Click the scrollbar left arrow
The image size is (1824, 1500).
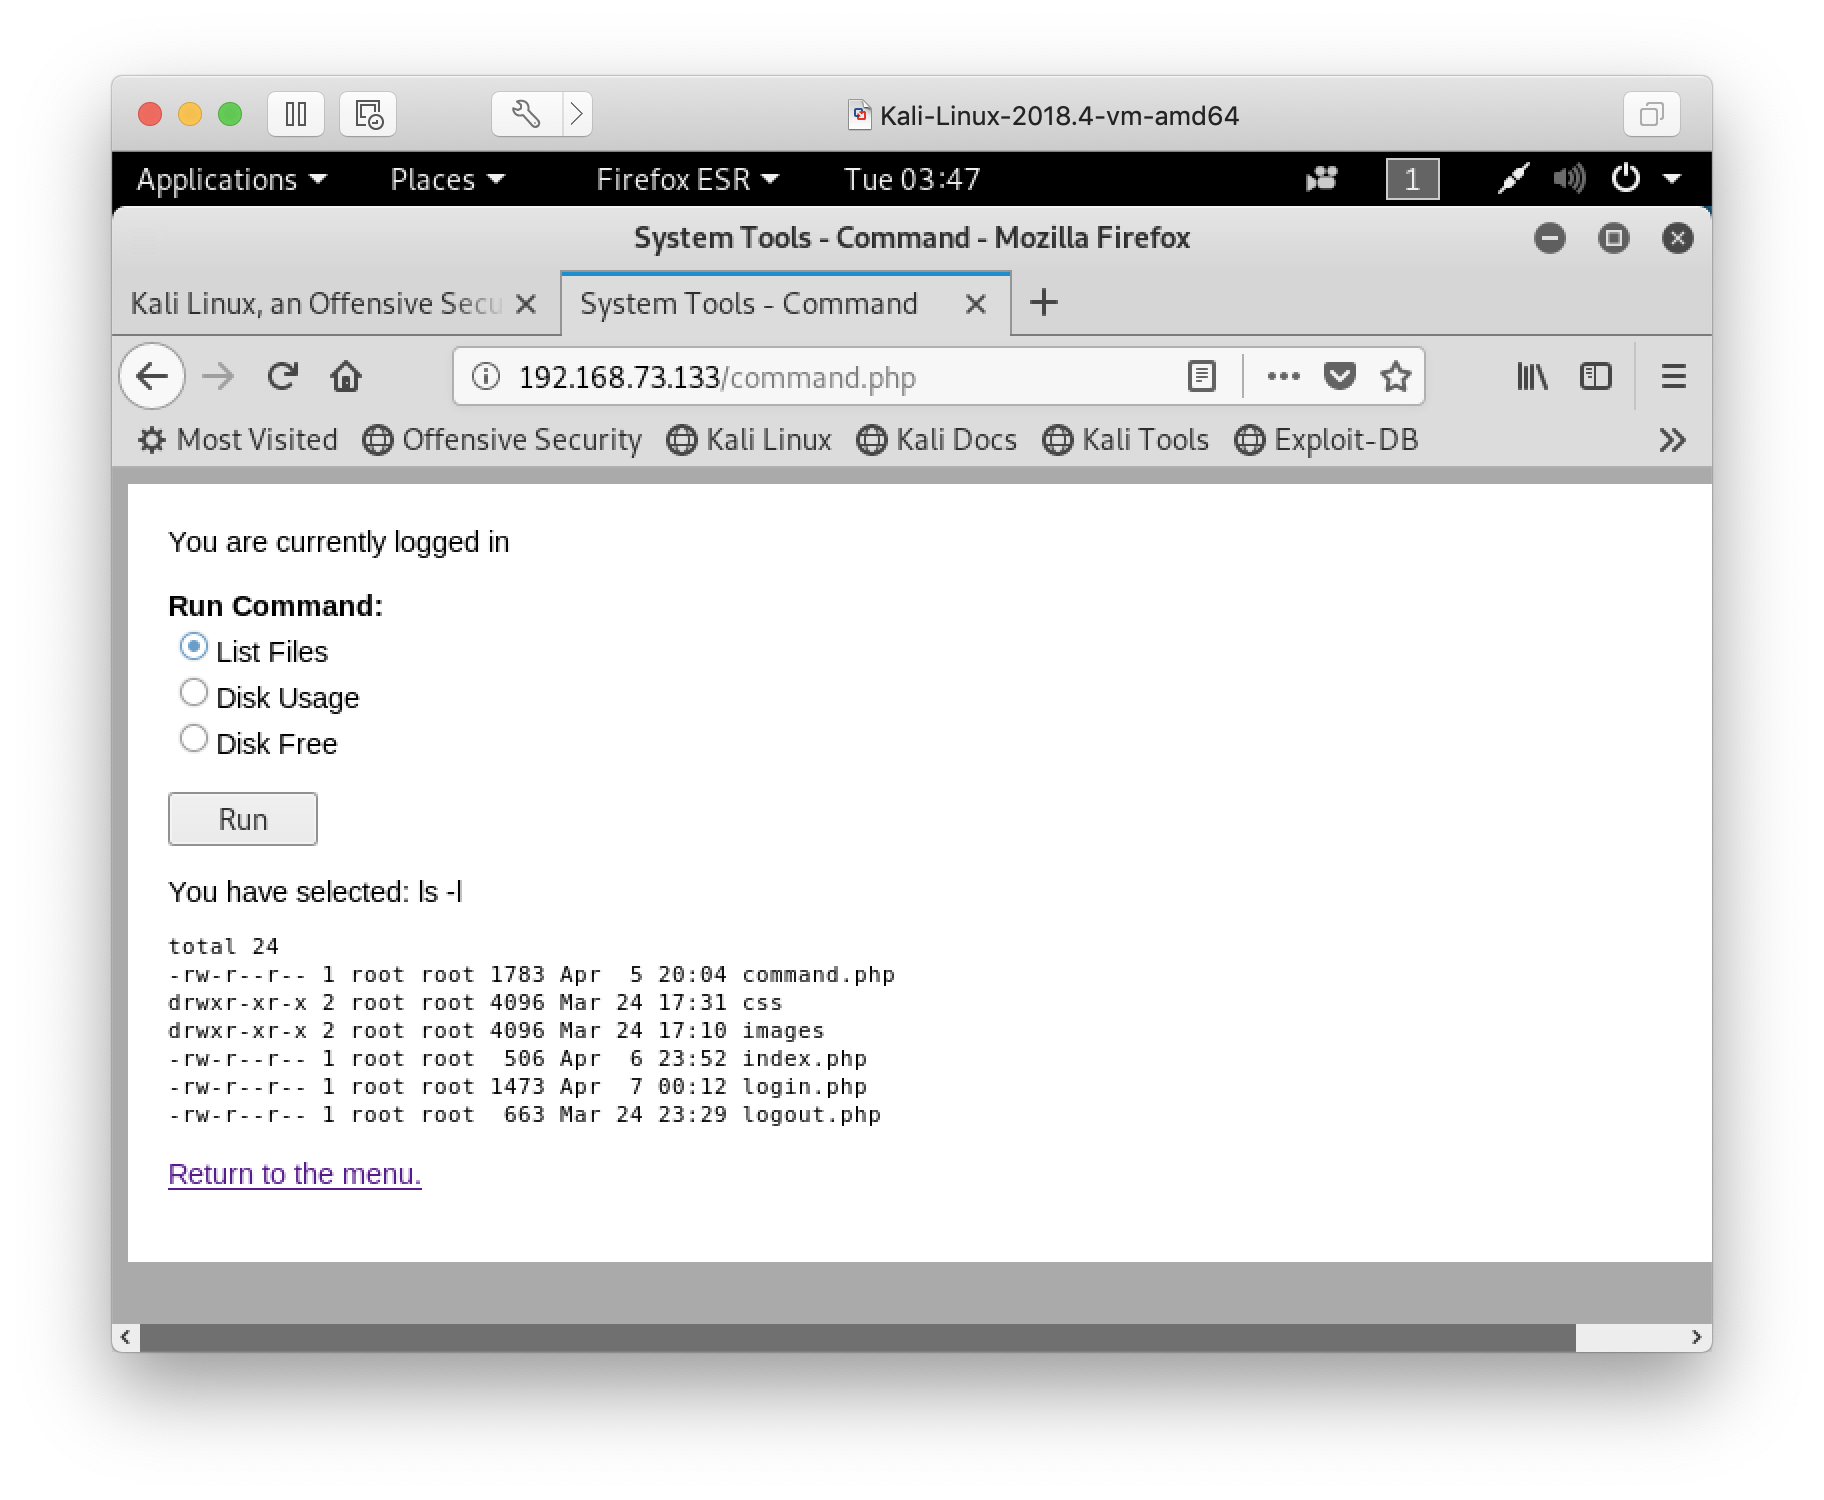tap(125, 1337)
